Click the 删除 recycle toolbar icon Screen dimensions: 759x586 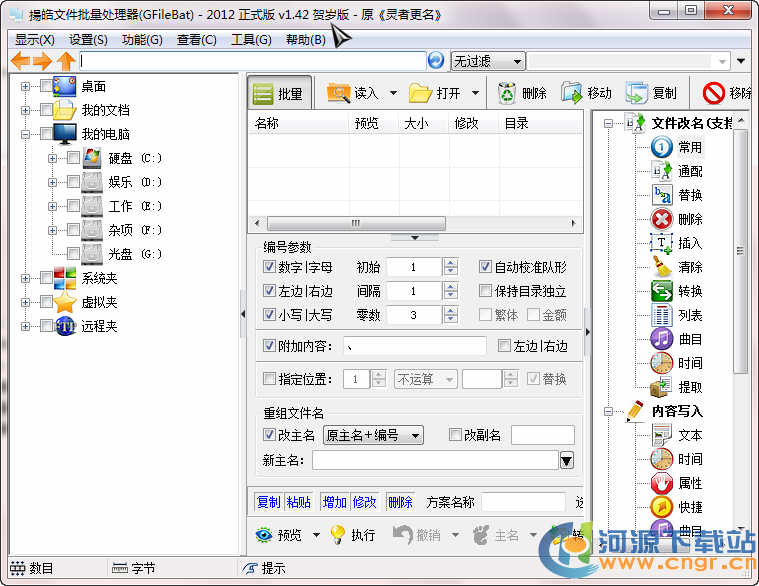coord(508,93)
